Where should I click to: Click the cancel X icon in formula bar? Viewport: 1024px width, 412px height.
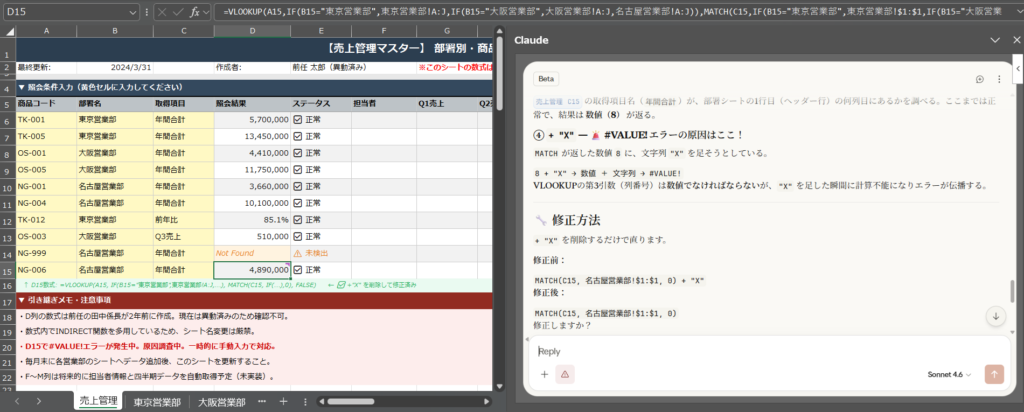tap(162, 12)
